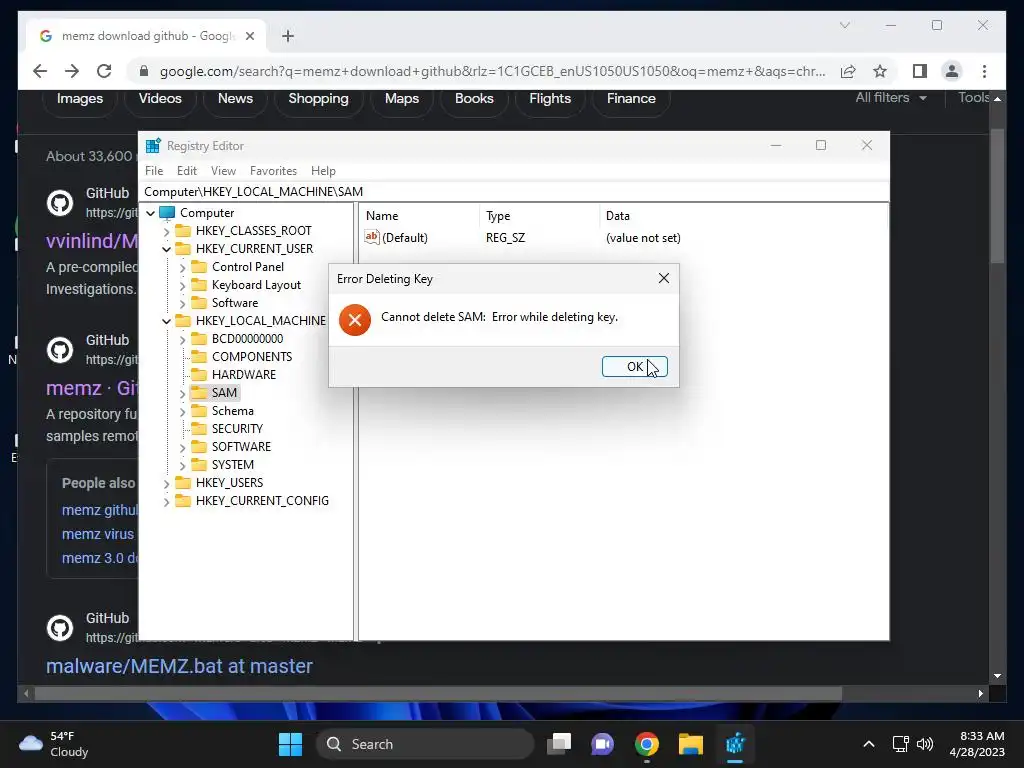This screenshot has width=1024, height=768.
Task: Select the Computer root node icon
Action: point(167,213)
